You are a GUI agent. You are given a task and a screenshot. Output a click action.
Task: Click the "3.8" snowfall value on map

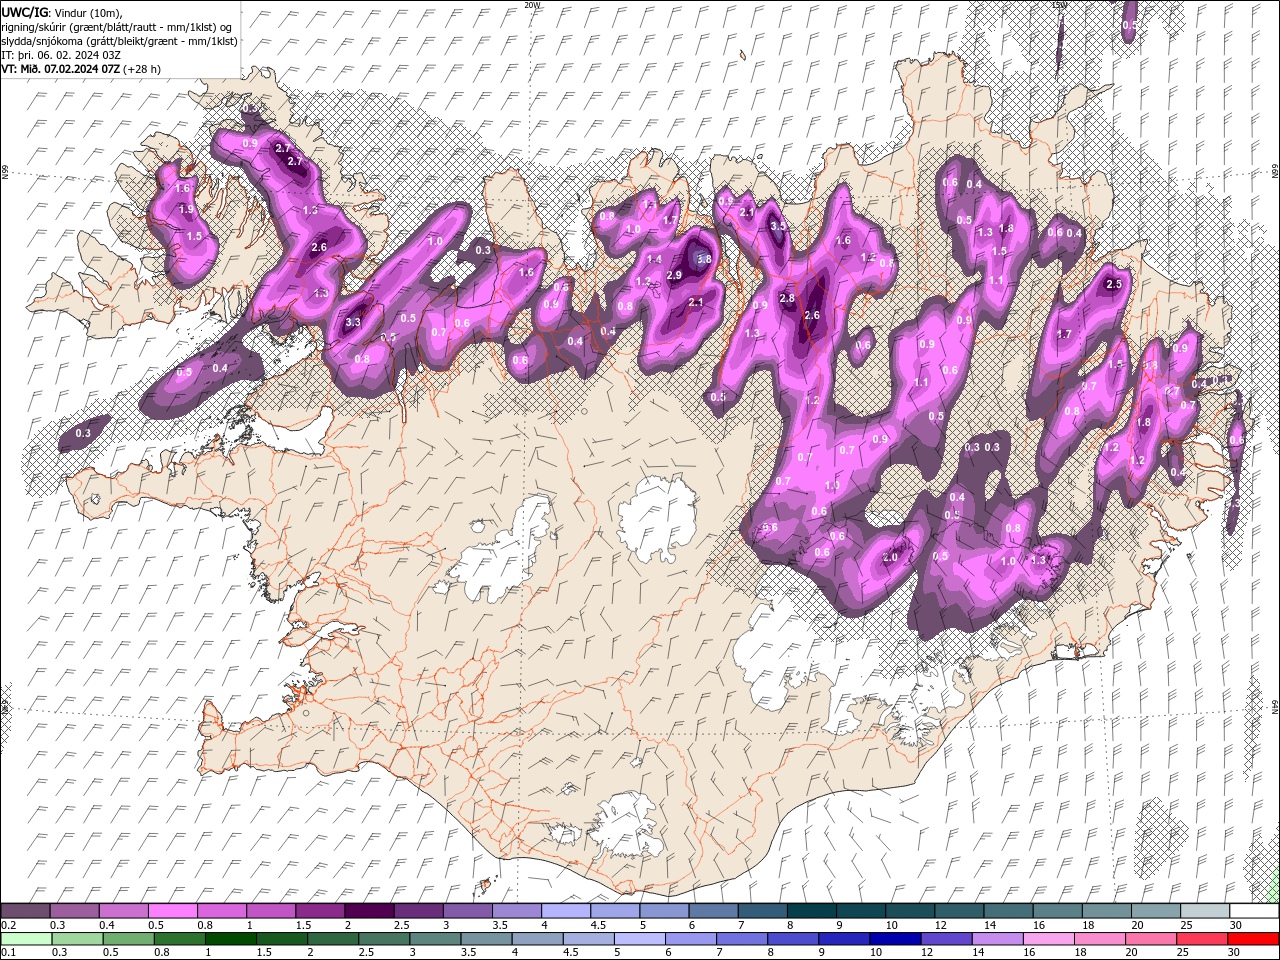(703, 259)
